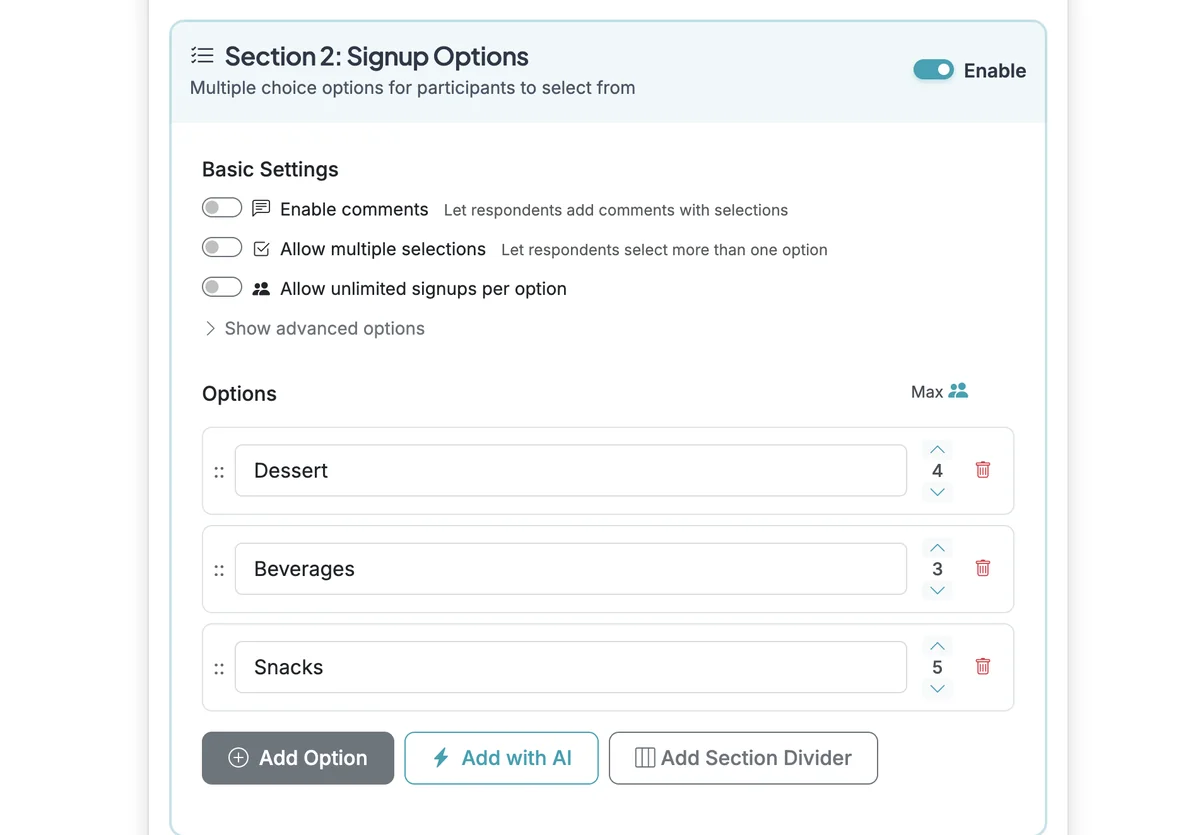Screen dimensions: 1200x835
Task: Click the Add Option button
Action: coord(297,758)
